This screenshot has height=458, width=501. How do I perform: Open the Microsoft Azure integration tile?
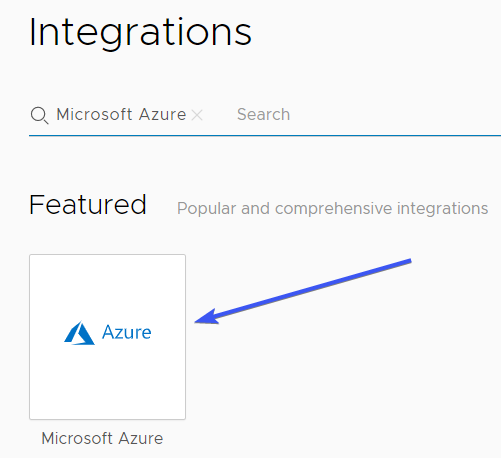(x=107, y=337)
